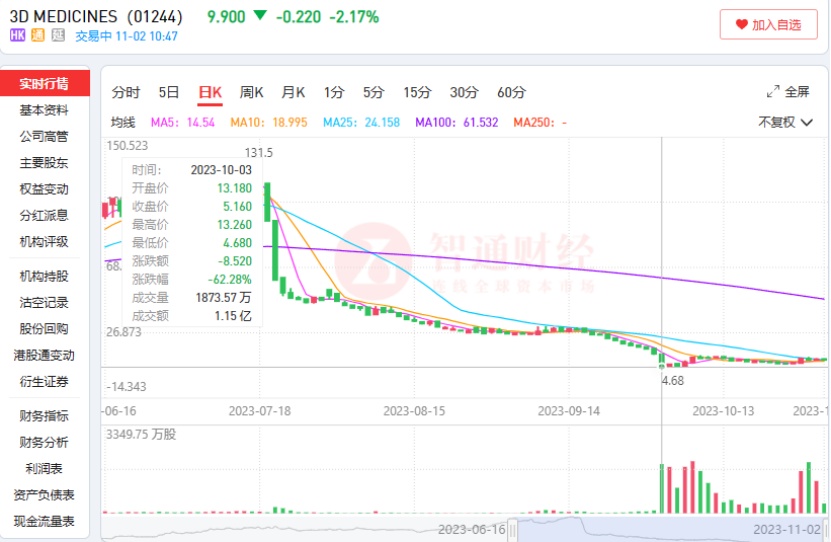Click the gray 延 delayed quote badge
The height and width of the screenshot is (542, 831).
(58, 35)
